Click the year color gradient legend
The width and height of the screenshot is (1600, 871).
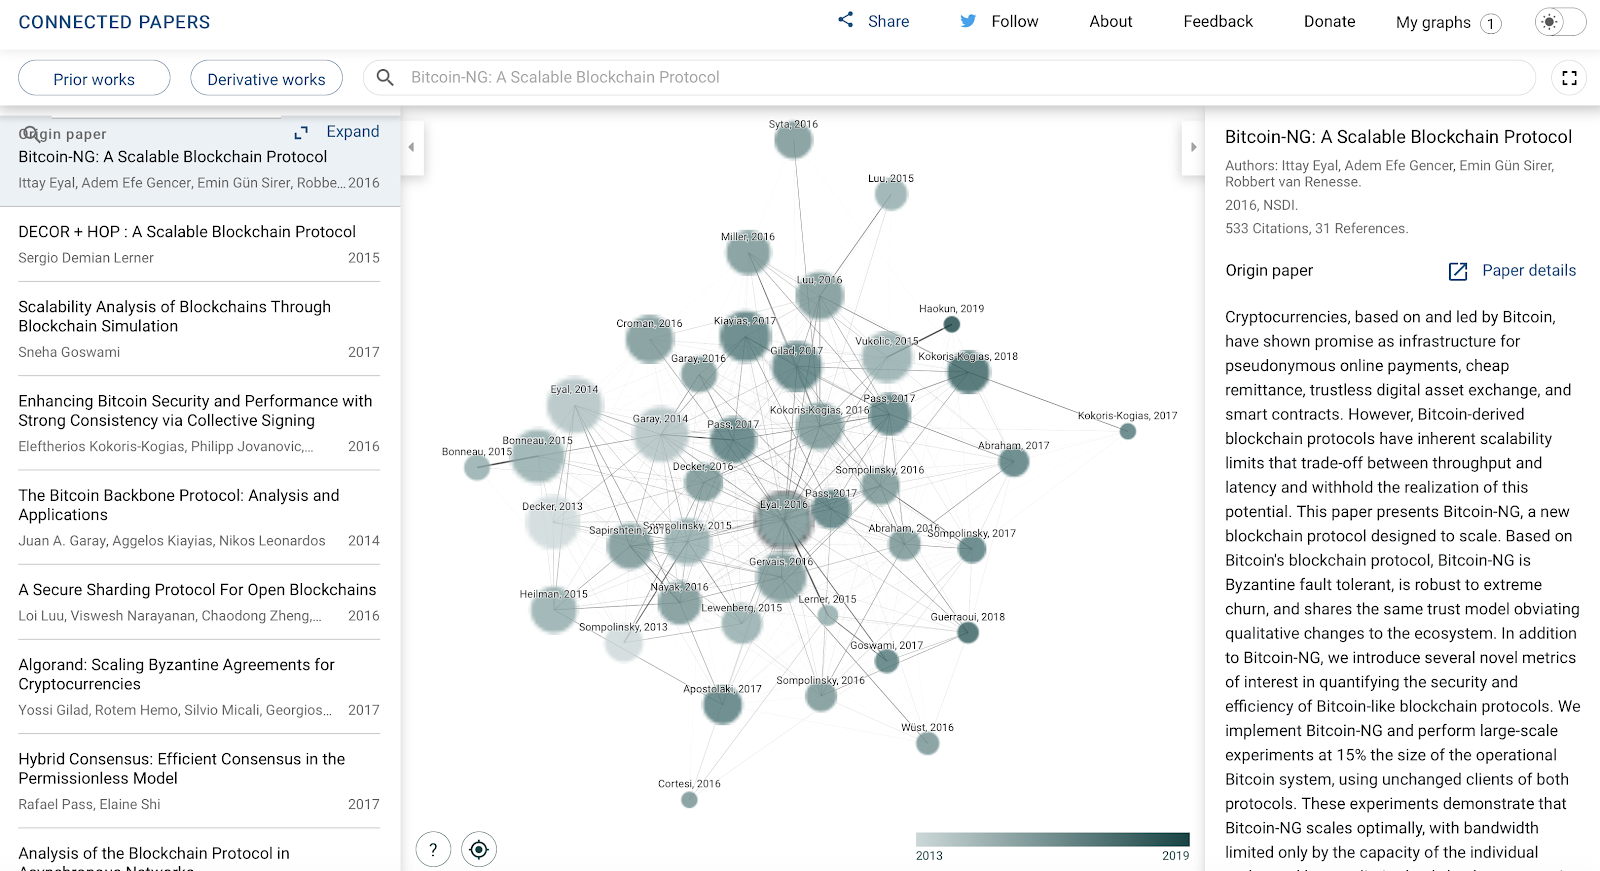(1052, 840)
